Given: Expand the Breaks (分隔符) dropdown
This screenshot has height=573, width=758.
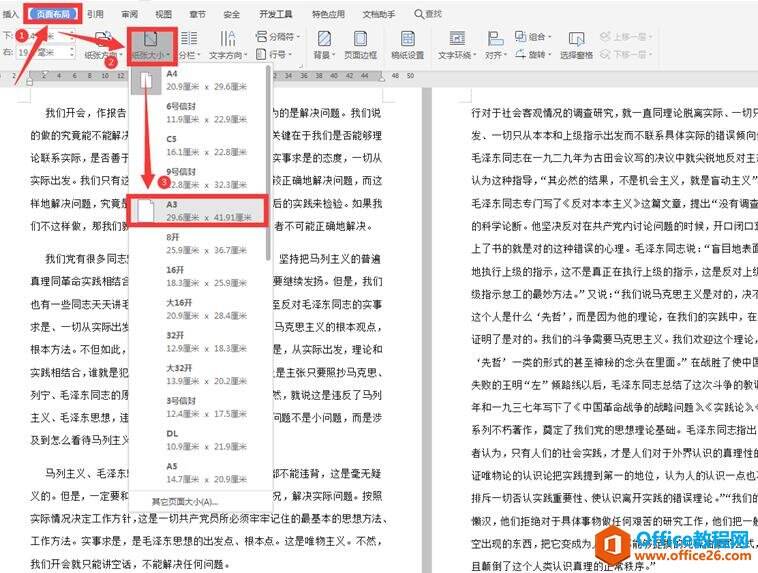Looking at the screenshot, I should pos(277,35).
